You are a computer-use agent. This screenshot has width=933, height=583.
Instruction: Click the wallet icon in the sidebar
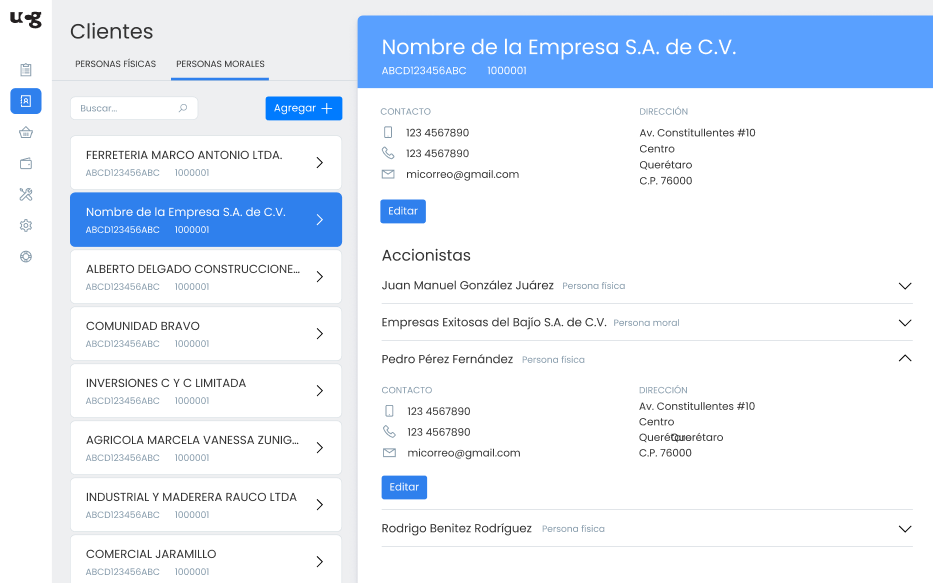pos(26,163)
